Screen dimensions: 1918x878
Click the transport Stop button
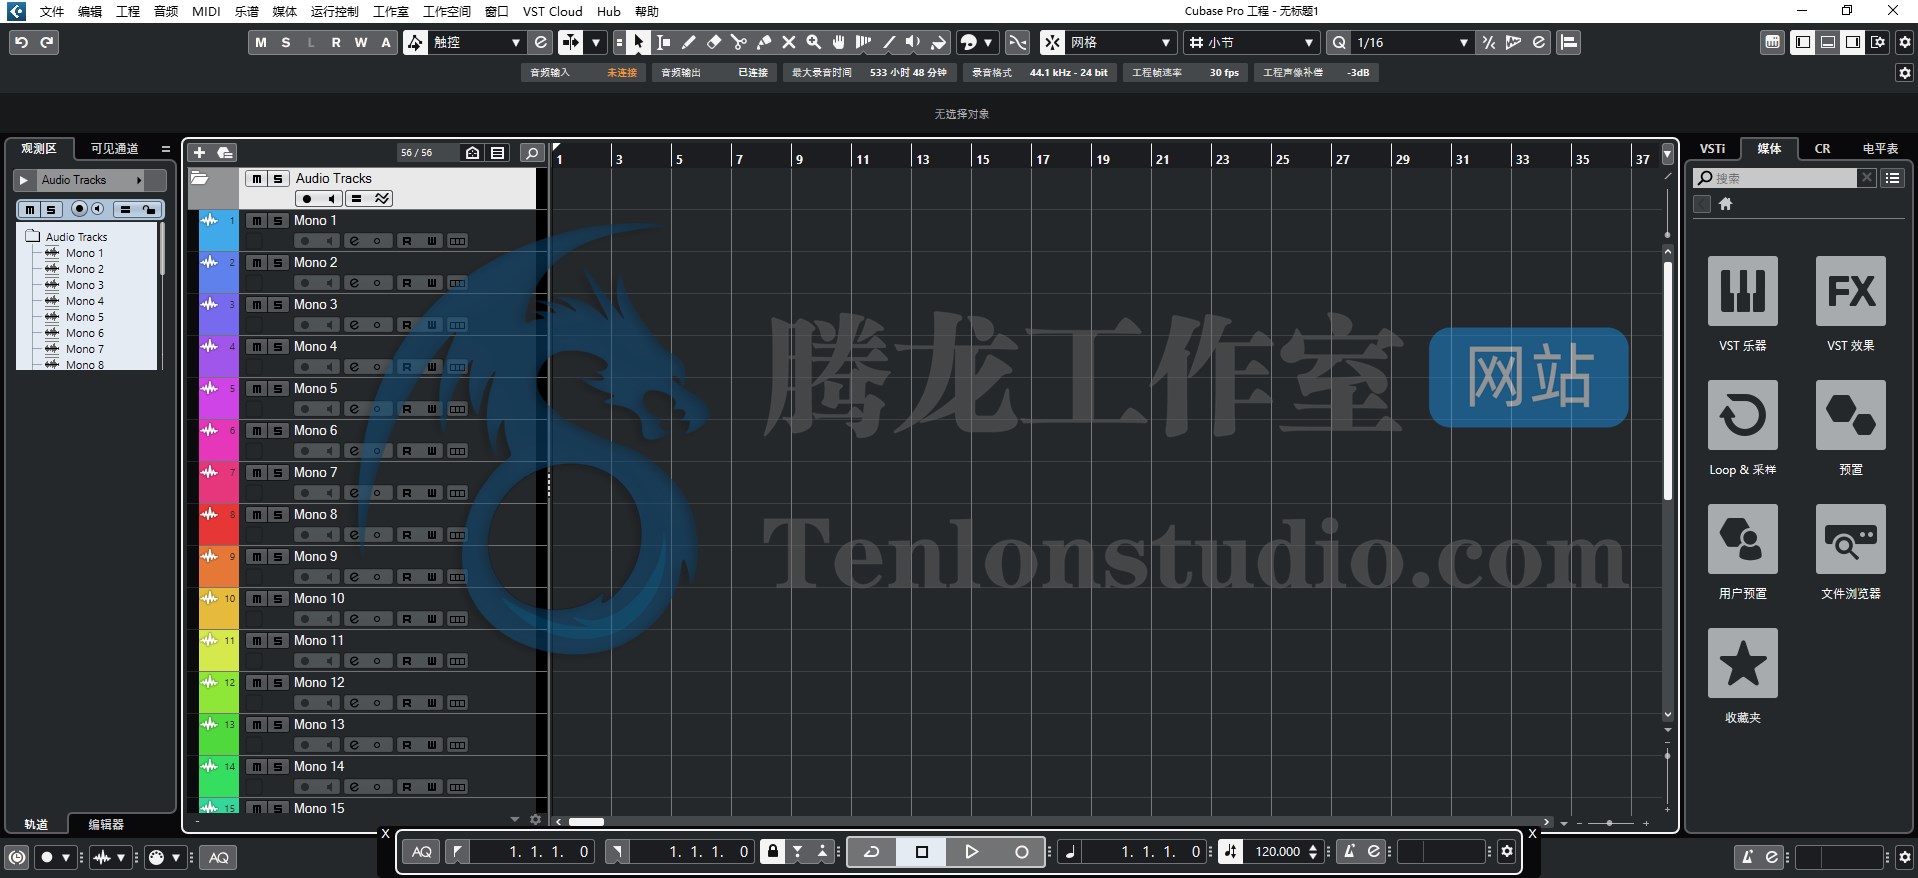click(x=921, y=852)
